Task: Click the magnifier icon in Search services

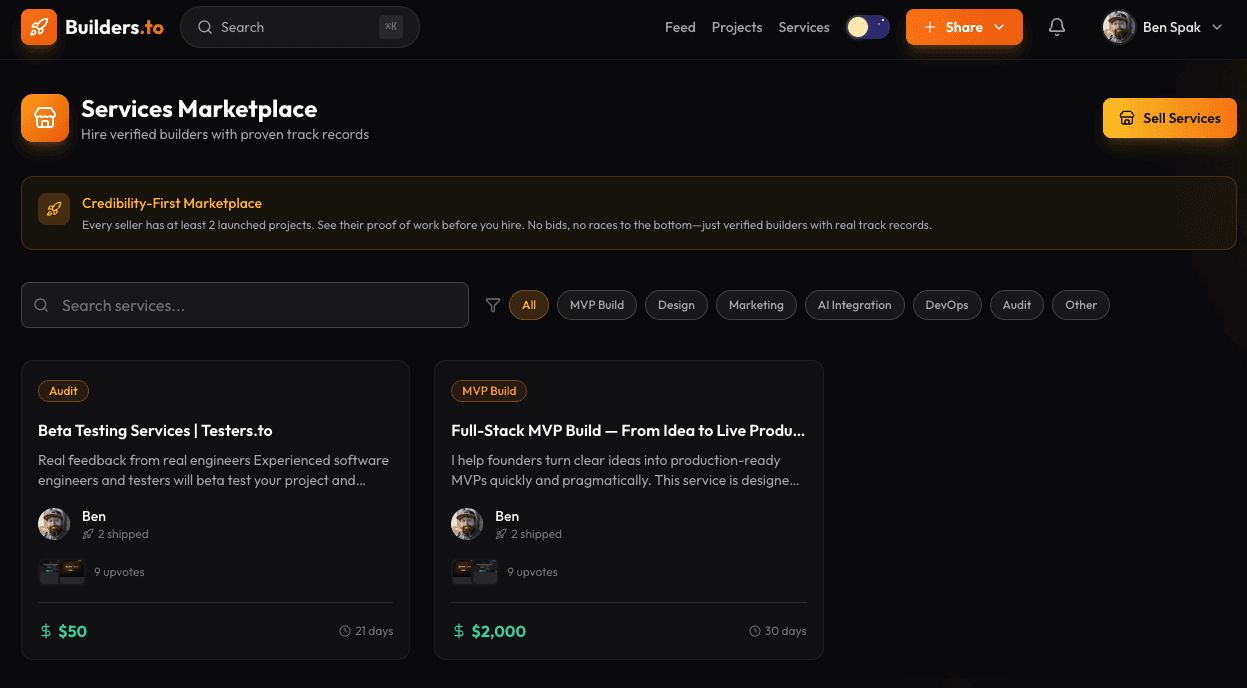Action: (41, 305)
